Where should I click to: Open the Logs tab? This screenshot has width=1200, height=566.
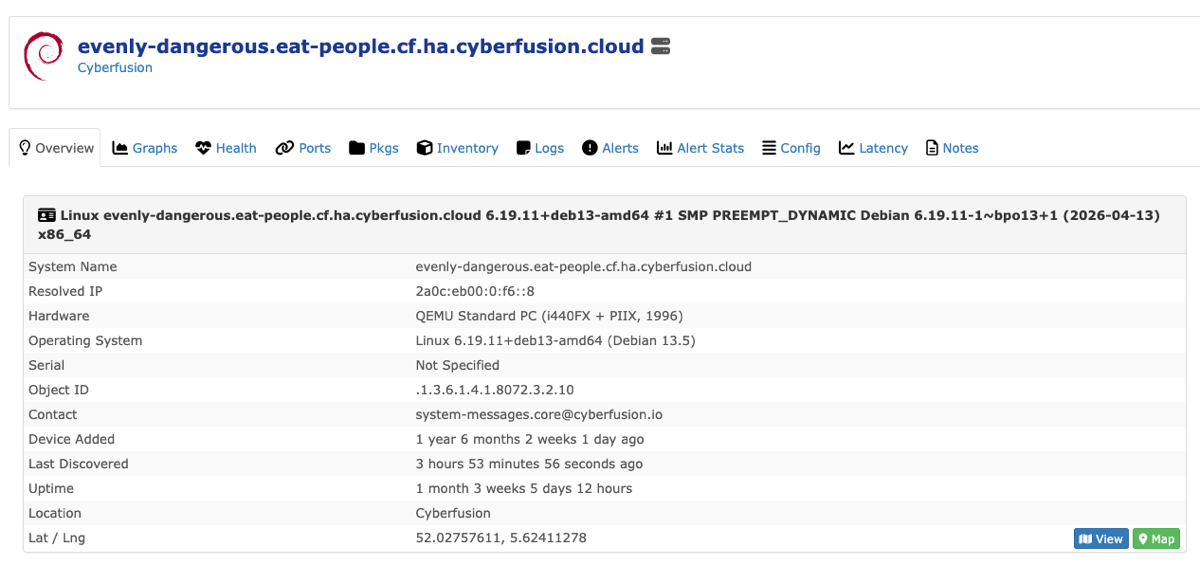(540, 148)
